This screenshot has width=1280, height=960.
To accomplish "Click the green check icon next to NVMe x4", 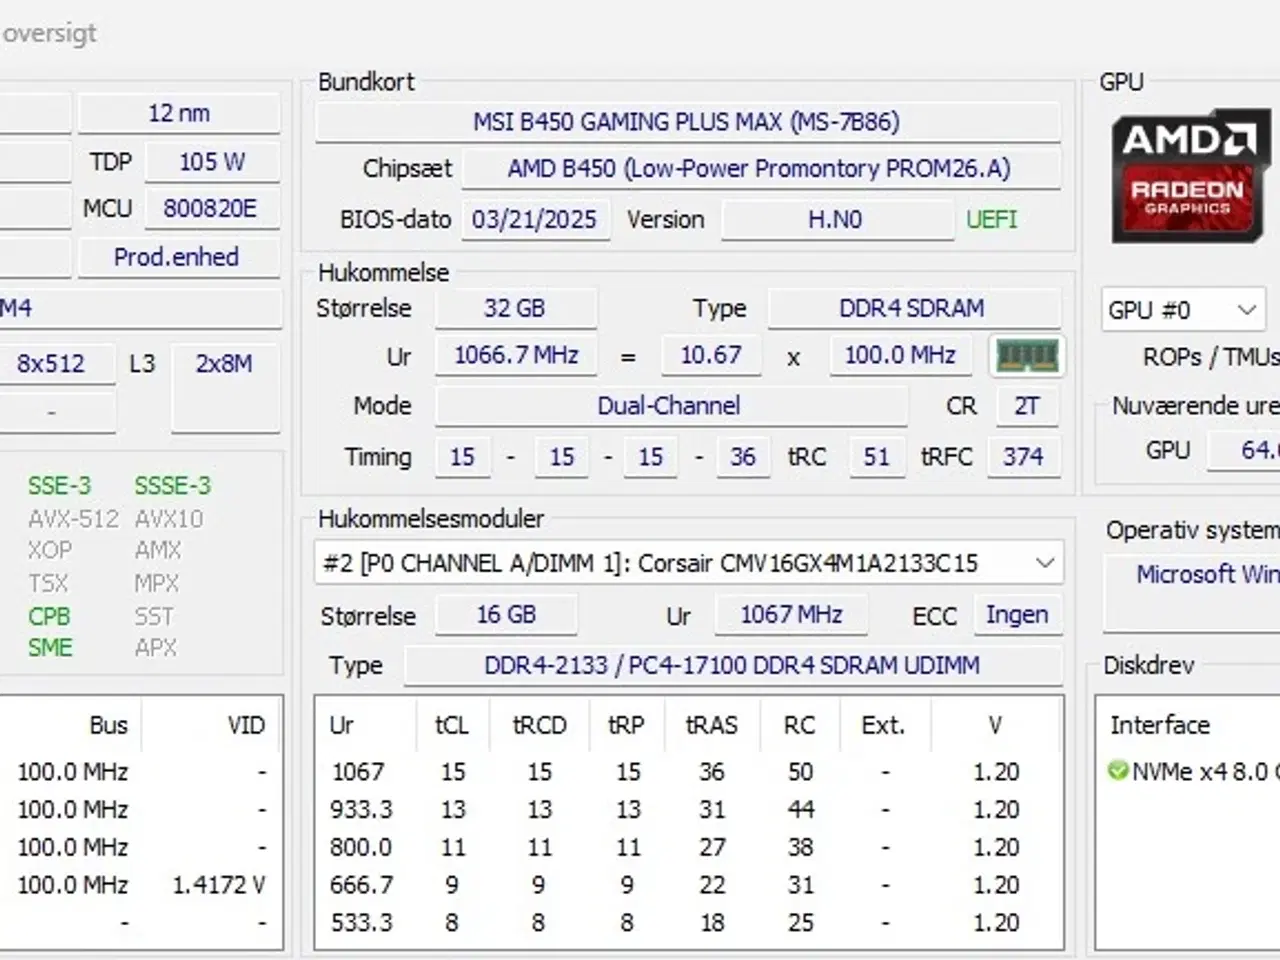I will click(x=1118, y=771).
